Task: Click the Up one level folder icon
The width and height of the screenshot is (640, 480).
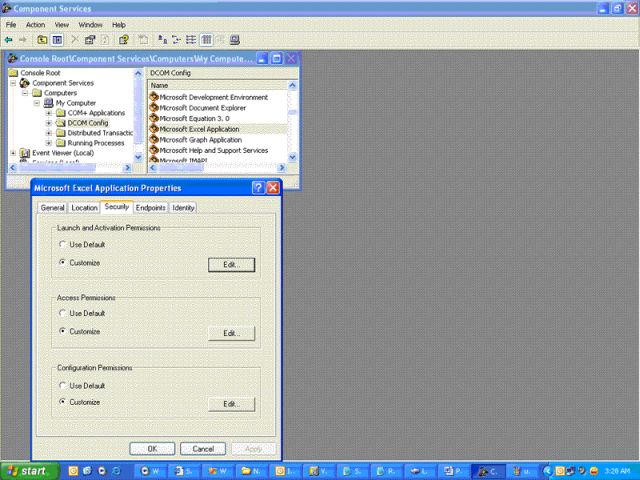Action: point(42,40)
